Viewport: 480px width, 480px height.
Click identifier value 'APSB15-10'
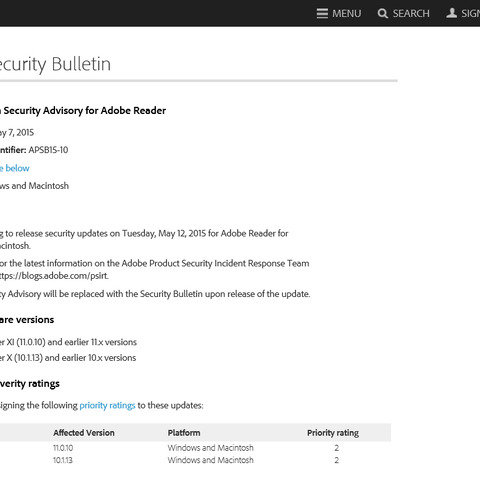(48, 150)
